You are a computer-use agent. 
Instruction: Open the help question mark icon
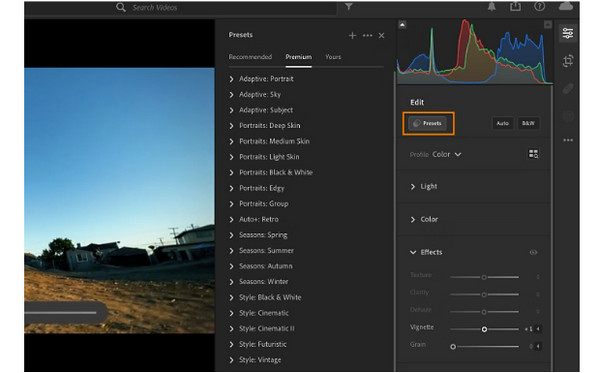540,6
